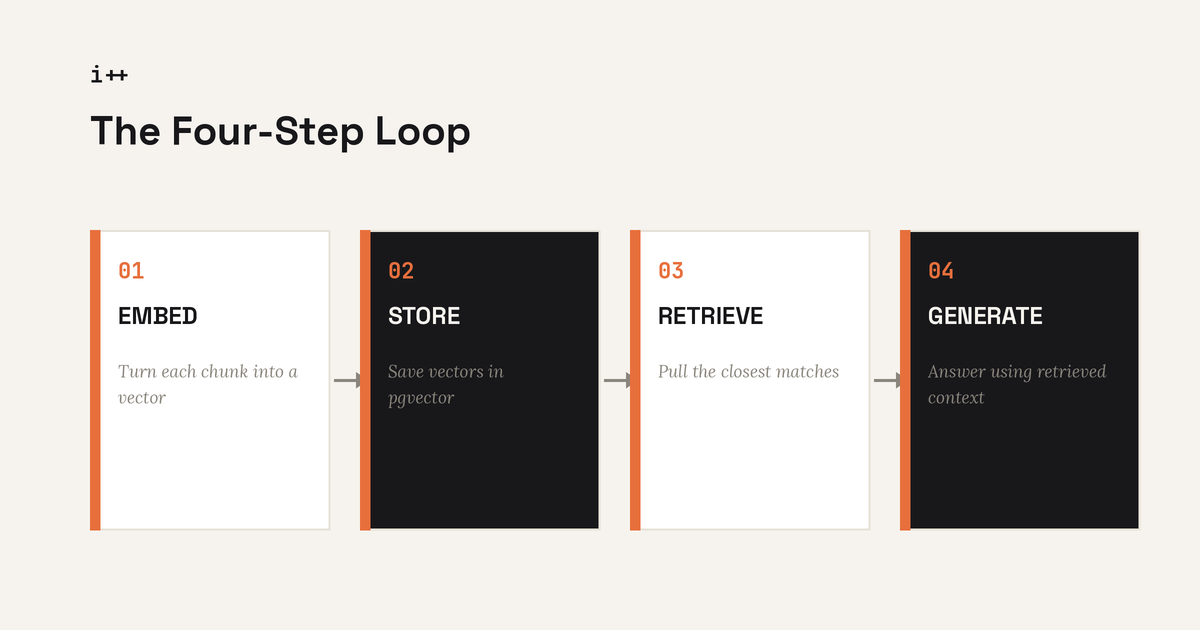Click the orange accent bar on Generate card
Screen dimensions: 1200x630
[905, 380]
